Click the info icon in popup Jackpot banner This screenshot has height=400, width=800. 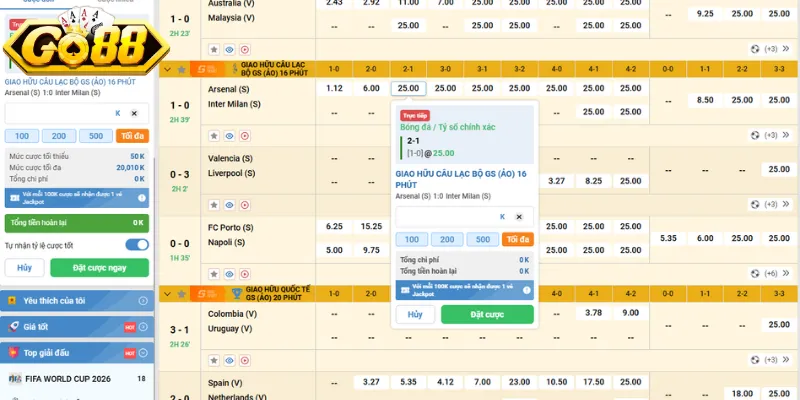526,290
